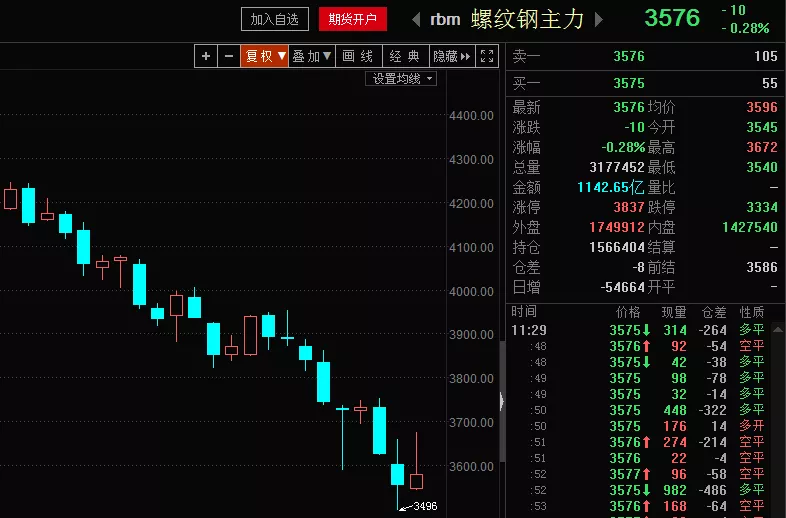
Task: Click the 今开 value 3545
Action: [x=762, y=127]
